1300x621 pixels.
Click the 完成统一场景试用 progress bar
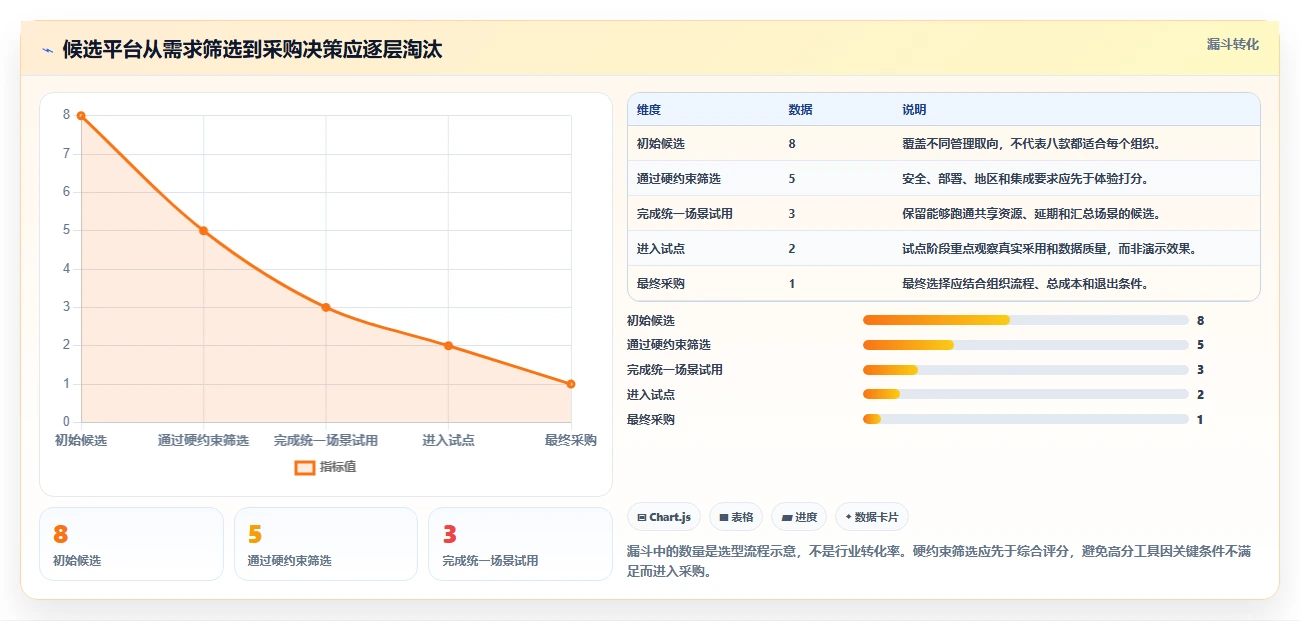click(x=1025, y=370)
